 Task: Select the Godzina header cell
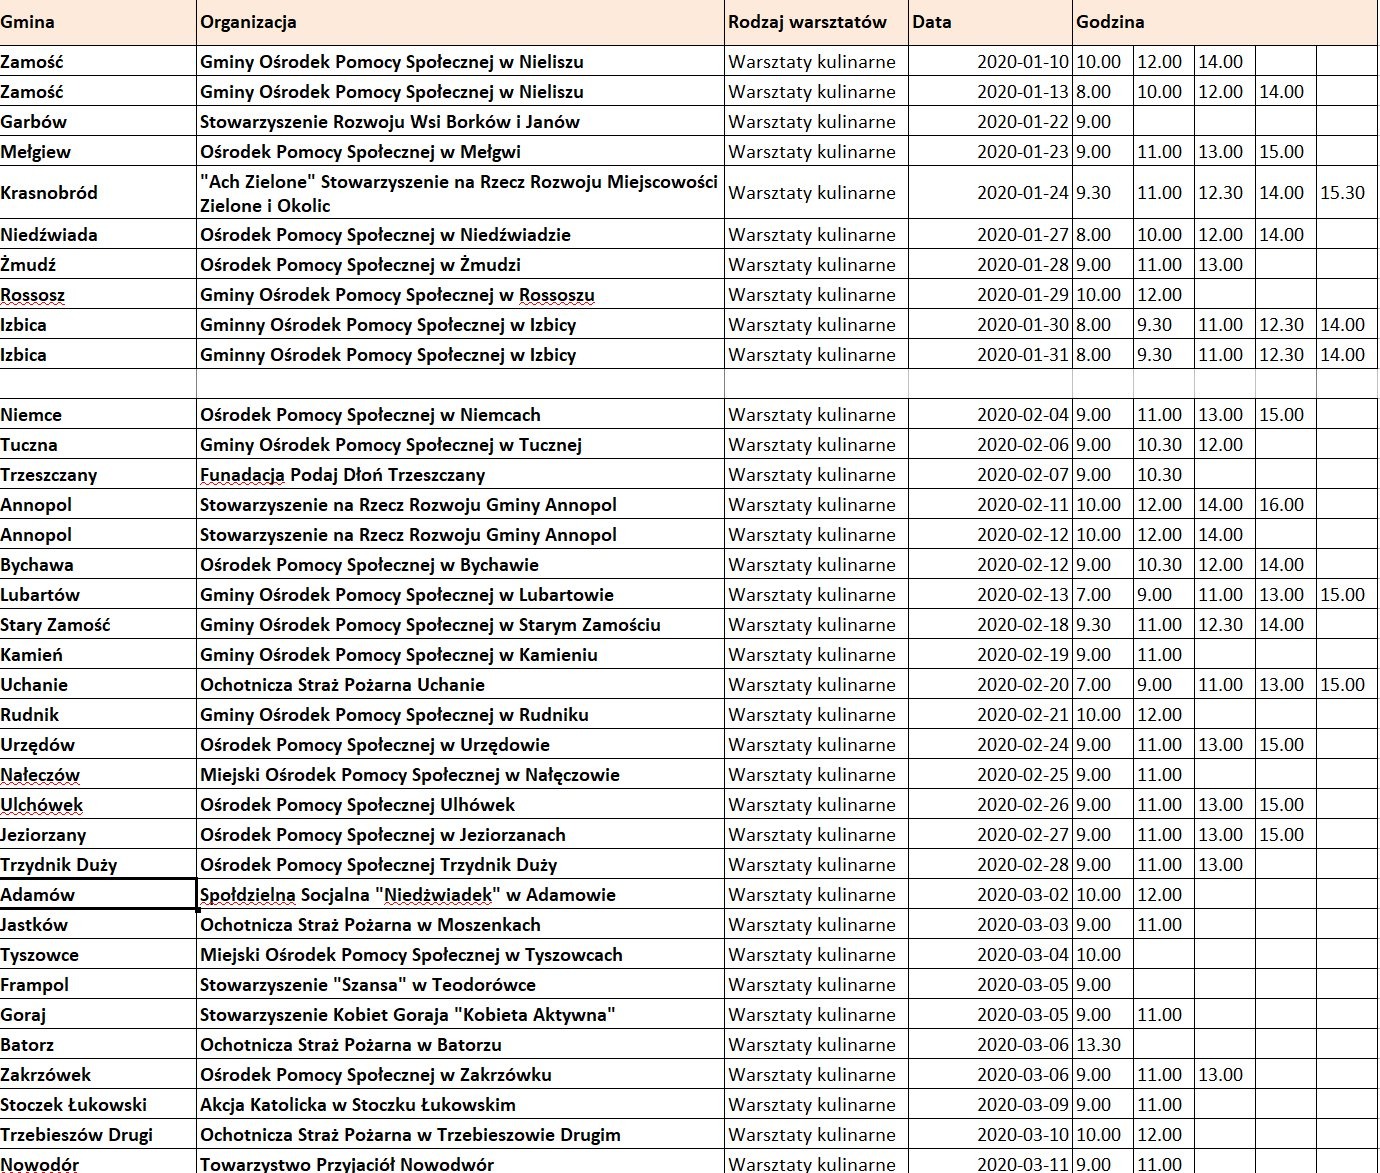tap(1226, 22)
